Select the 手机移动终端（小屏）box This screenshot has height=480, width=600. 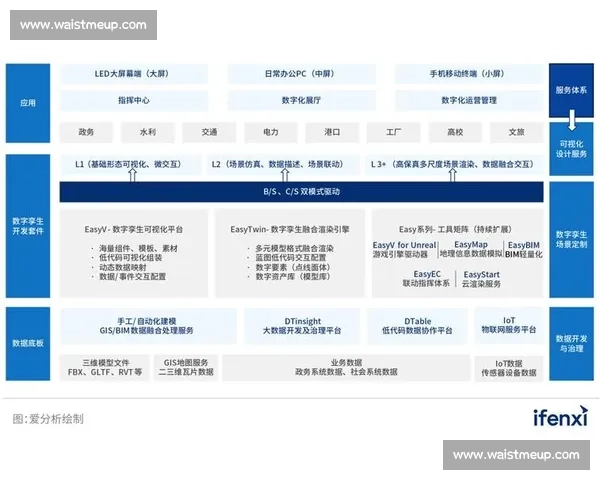pyautogui.click(x=469, y=73)
